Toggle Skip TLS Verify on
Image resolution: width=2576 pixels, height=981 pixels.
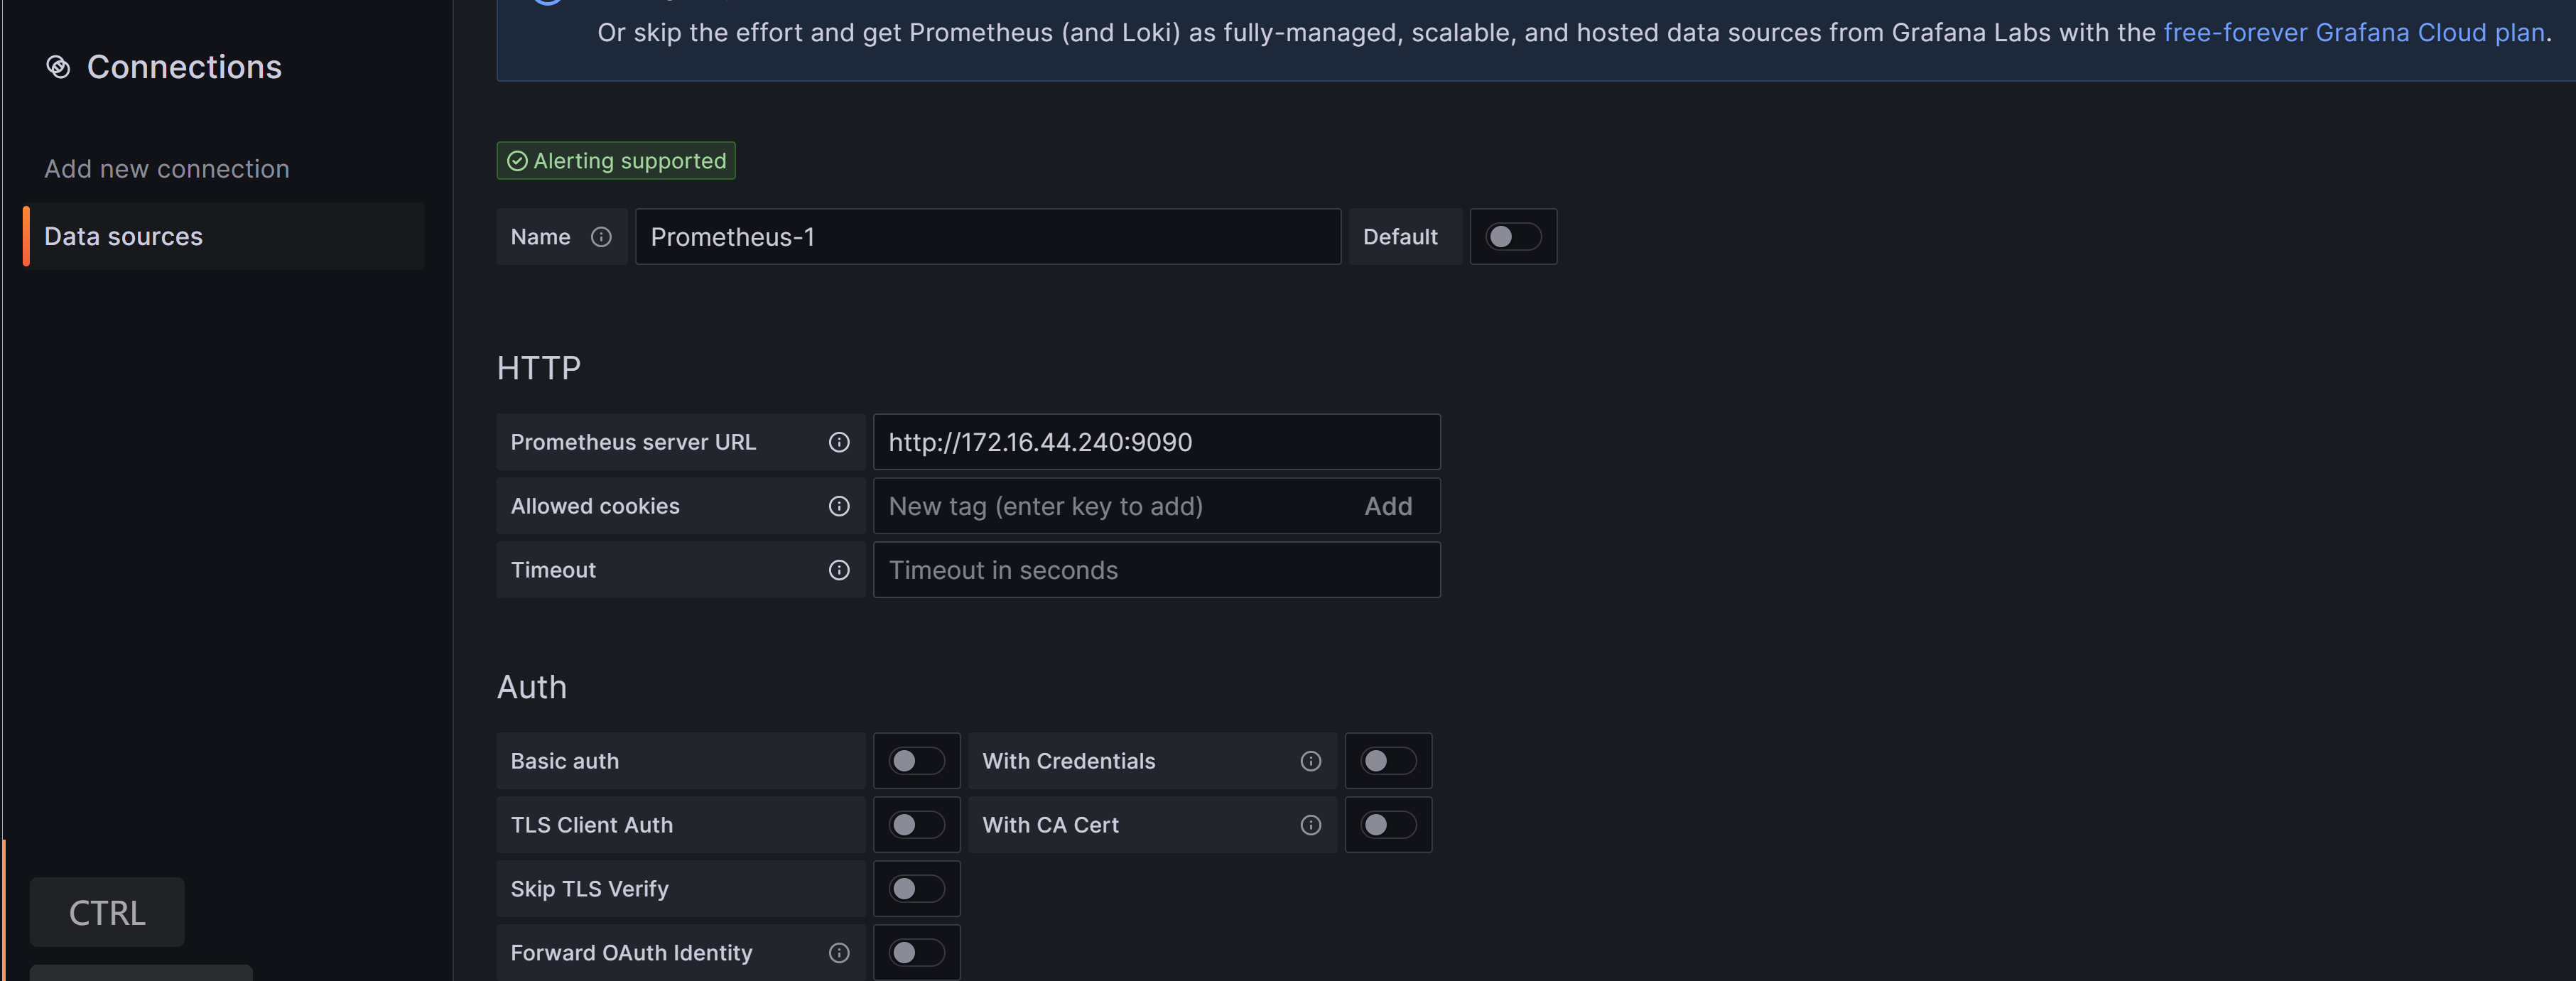(x=916, y=889)
